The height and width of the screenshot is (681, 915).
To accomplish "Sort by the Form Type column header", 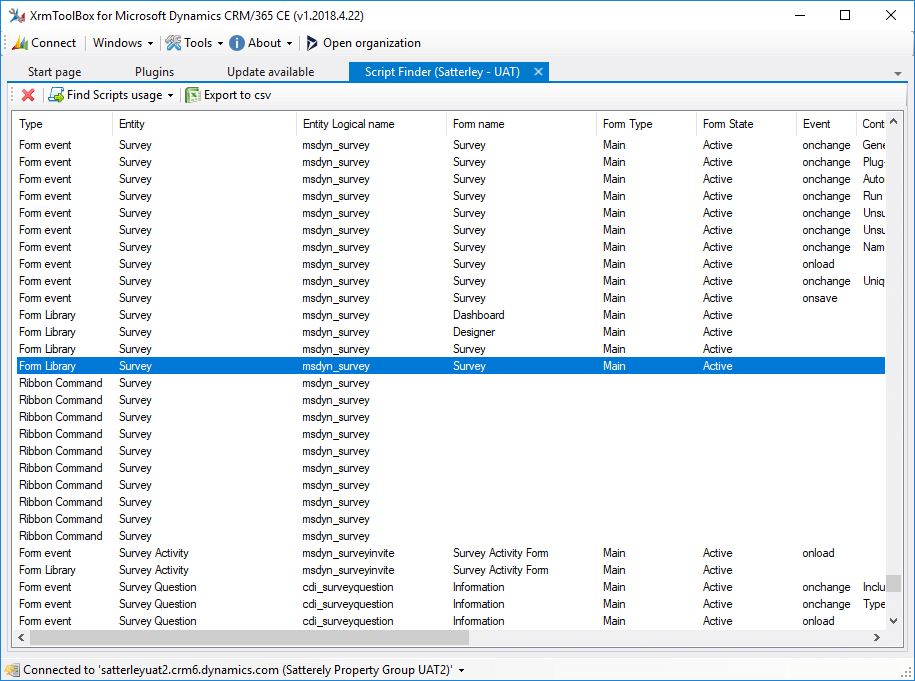I will pos(647,124).
